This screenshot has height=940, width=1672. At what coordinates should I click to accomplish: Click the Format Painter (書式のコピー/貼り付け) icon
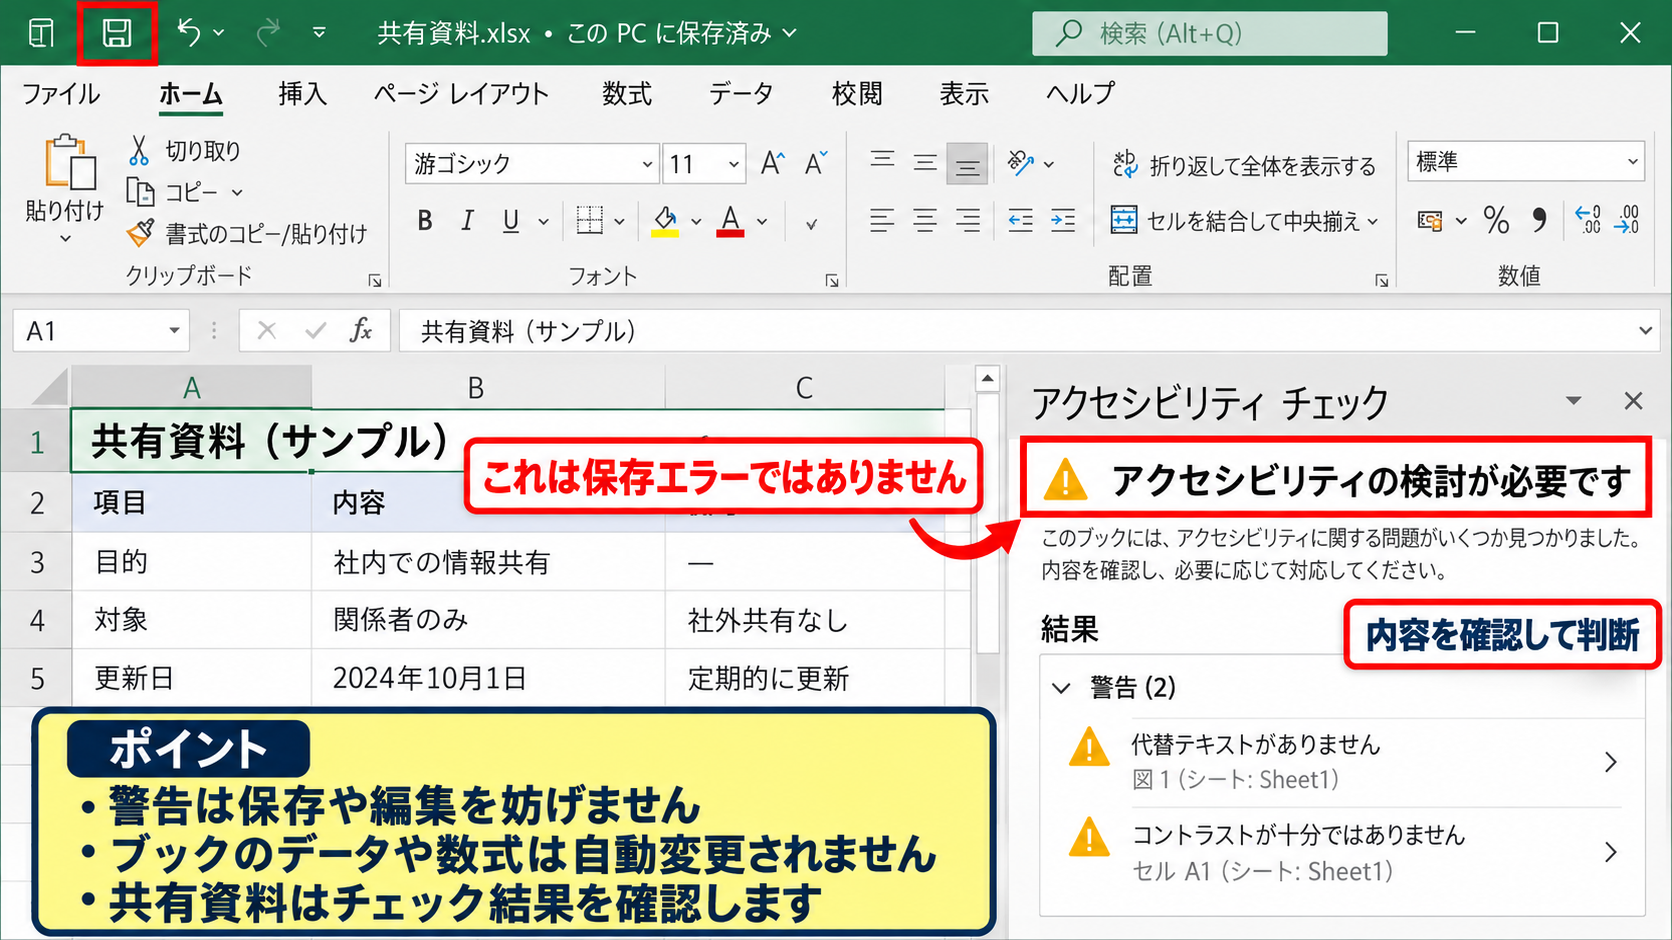(141, 233)
